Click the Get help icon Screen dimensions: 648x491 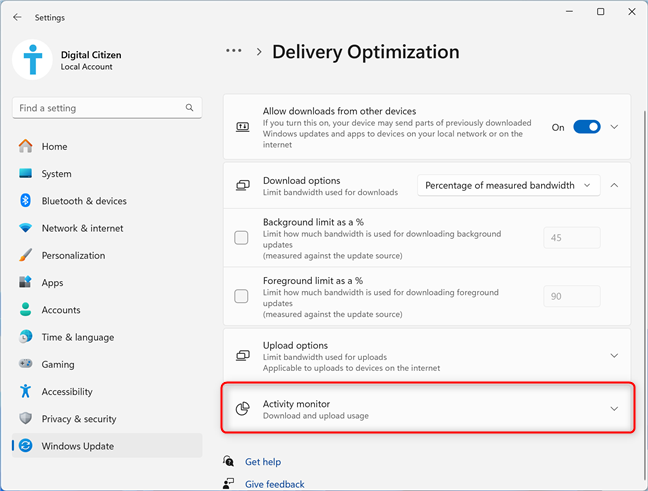point(229,461)
